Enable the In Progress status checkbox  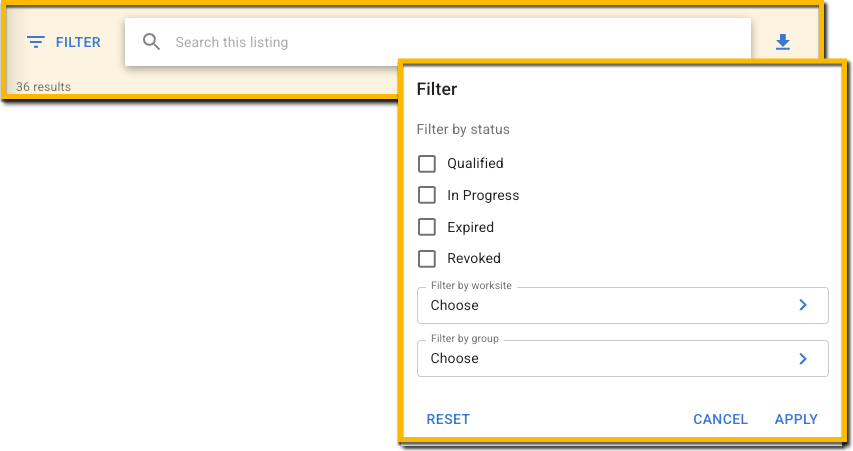pos(427,195)
